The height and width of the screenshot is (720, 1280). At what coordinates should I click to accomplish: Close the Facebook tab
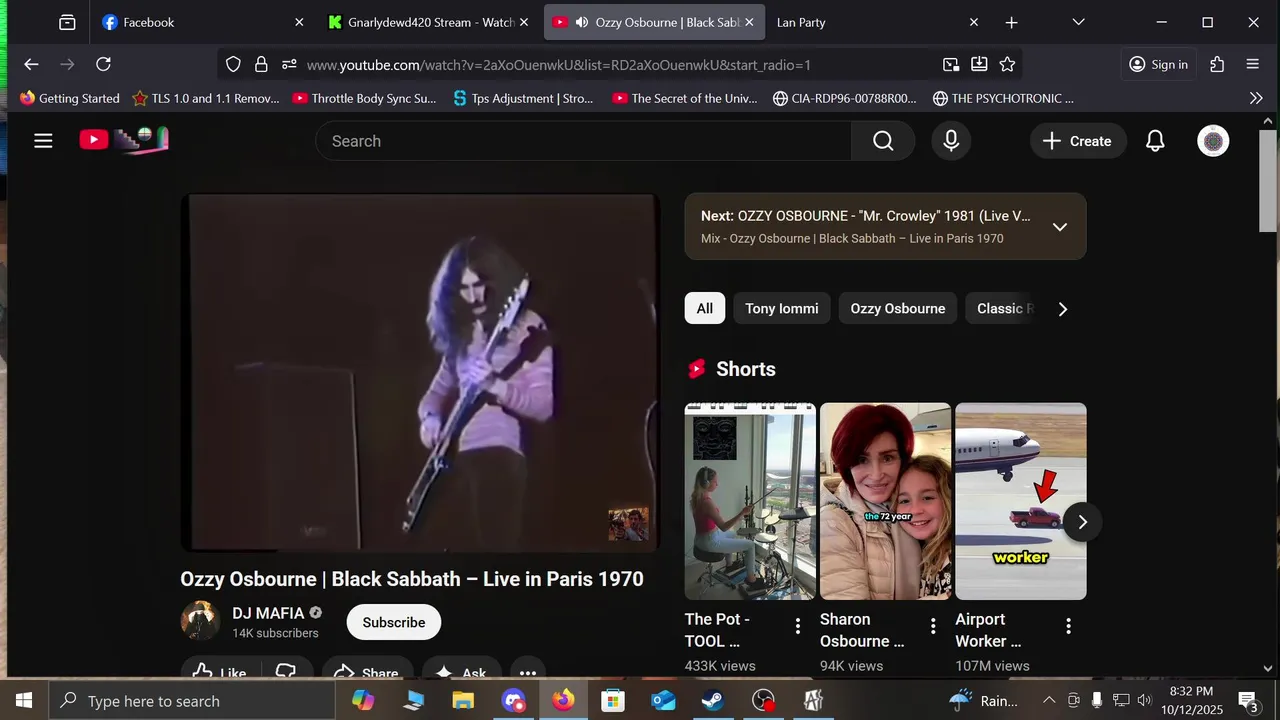coord(298,22)
